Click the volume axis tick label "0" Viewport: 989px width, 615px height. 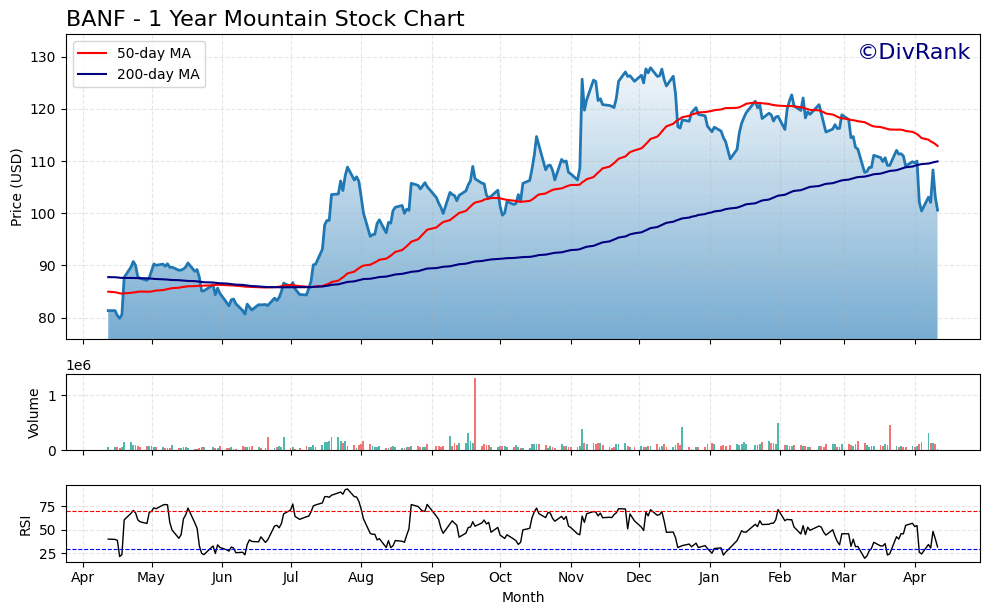(x=52, y=451)
